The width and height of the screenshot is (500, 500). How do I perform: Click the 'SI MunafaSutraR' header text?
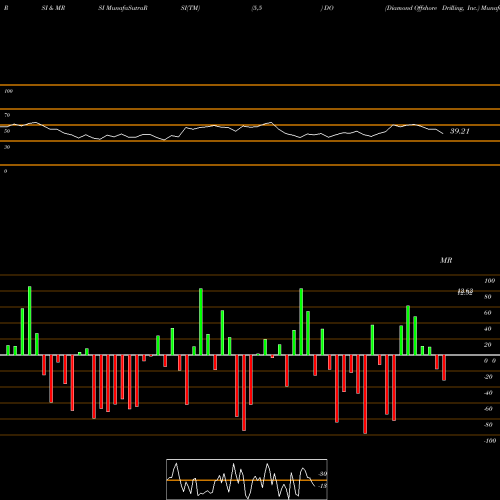[123, 8]
